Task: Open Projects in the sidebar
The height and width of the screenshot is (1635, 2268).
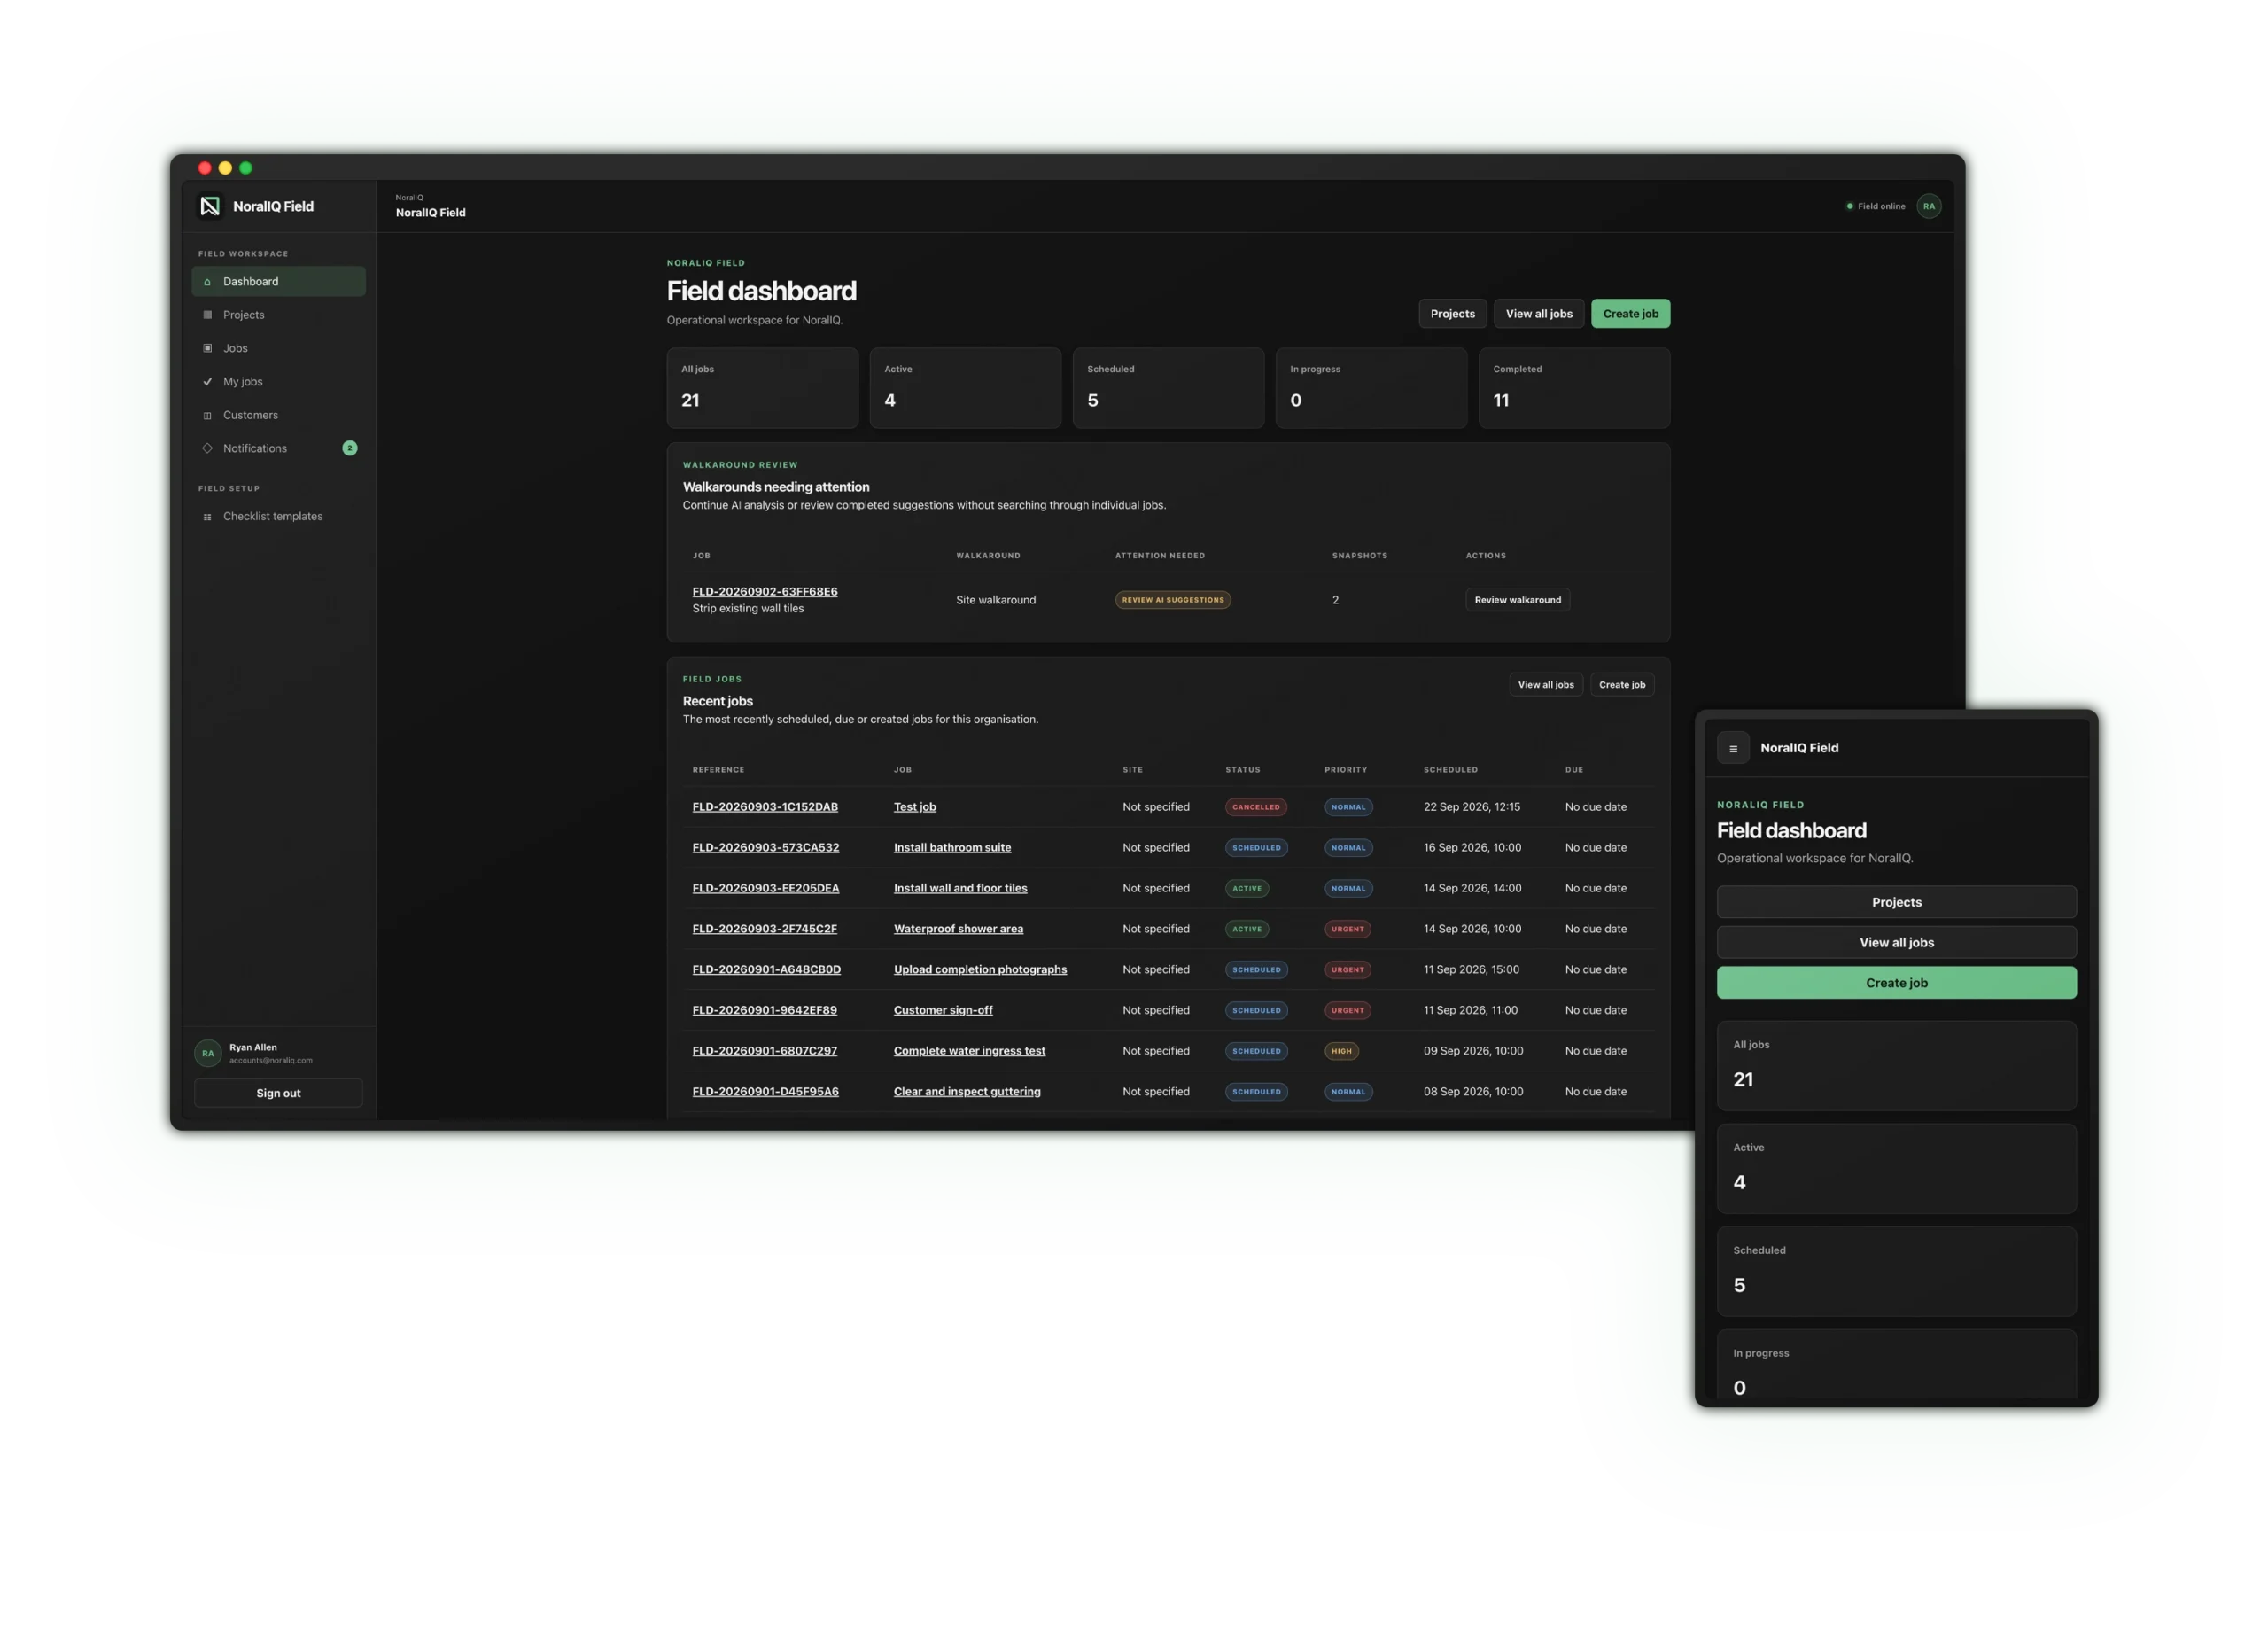Action: (x=278, y=315)
